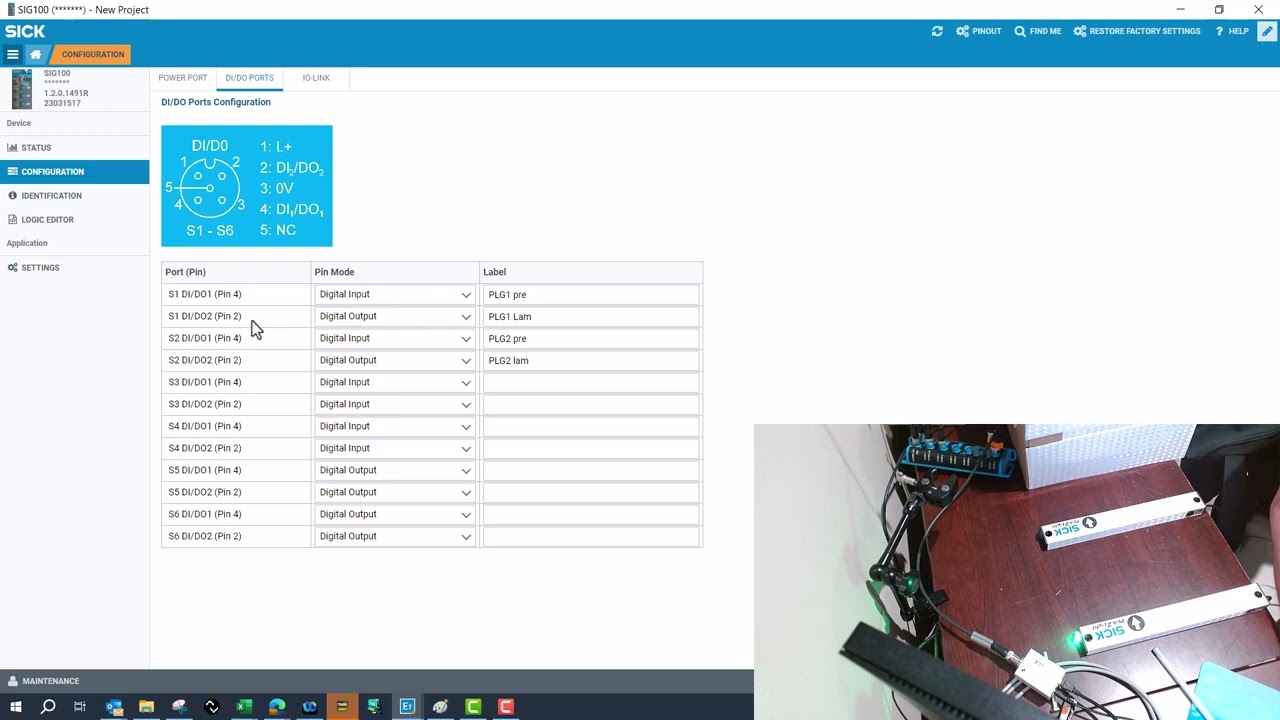Viewport: 1280px width, 720px height.
Task: Click the empty label field for S3 DI/DO2
Action: pyautogui.click(x=591, y=404)
